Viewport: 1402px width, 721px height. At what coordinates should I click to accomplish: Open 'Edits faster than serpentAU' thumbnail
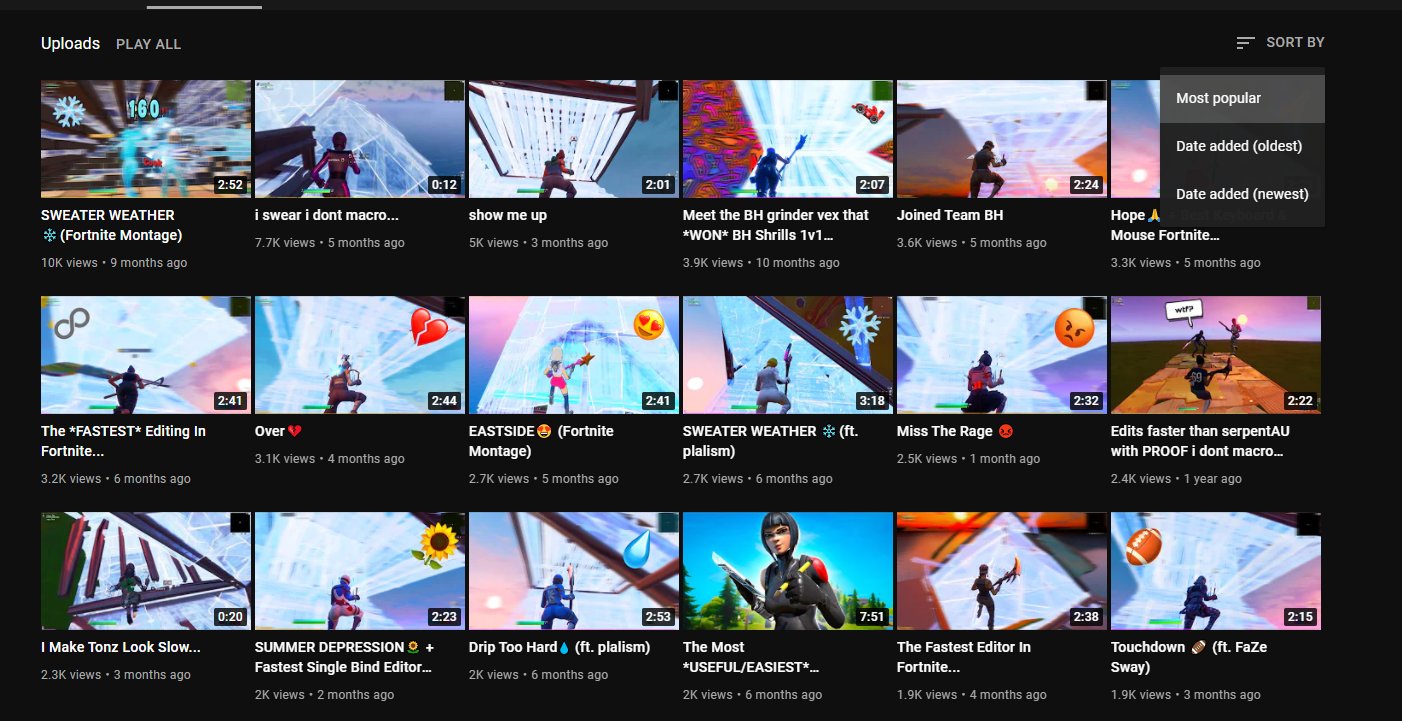pyautogui.click(x=1215, y=355)
